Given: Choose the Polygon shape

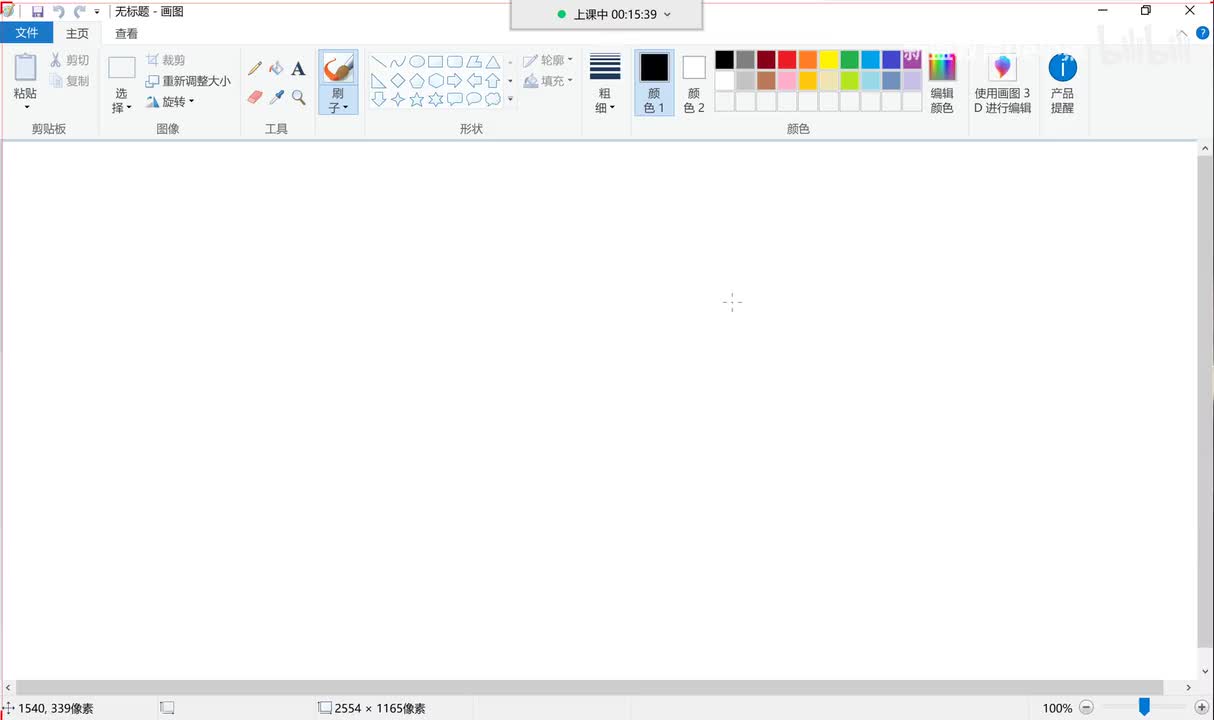Looking at the screenshot, I should [474, 62].
